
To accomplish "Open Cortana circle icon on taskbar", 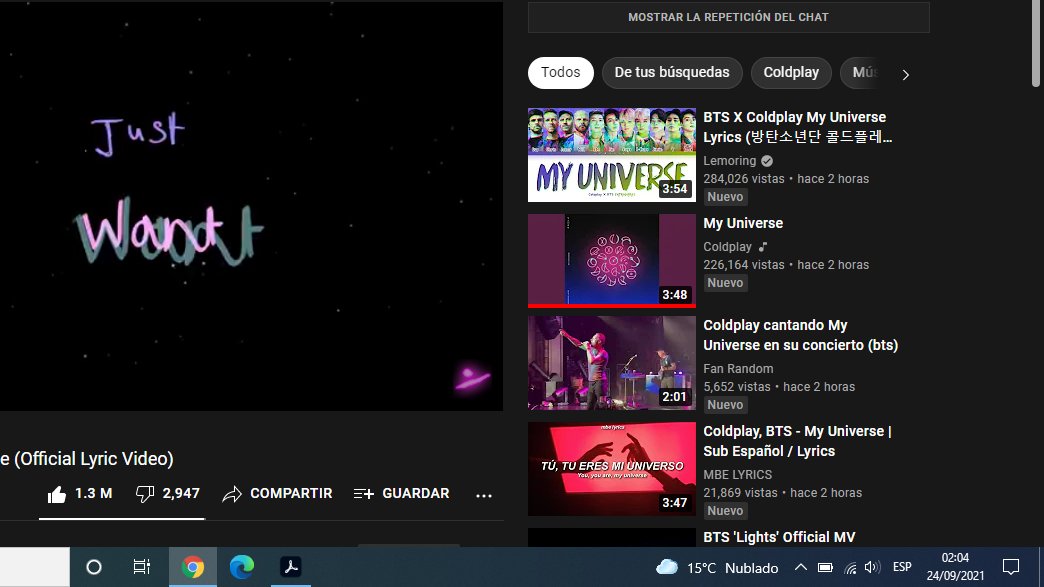I will point(94,567).
